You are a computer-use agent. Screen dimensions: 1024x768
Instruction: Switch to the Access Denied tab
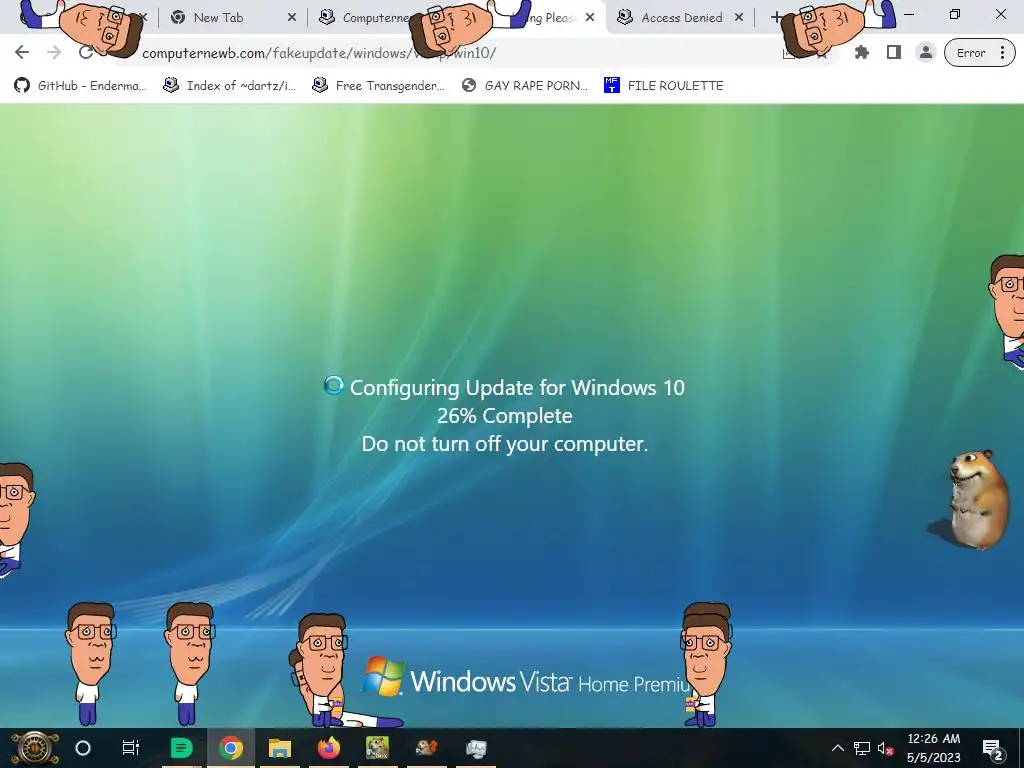681,18
